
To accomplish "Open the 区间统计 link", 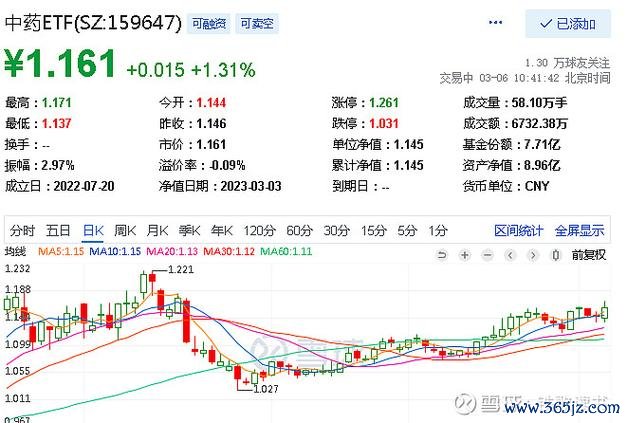I will pyautogui.click(x=518, y=231).
